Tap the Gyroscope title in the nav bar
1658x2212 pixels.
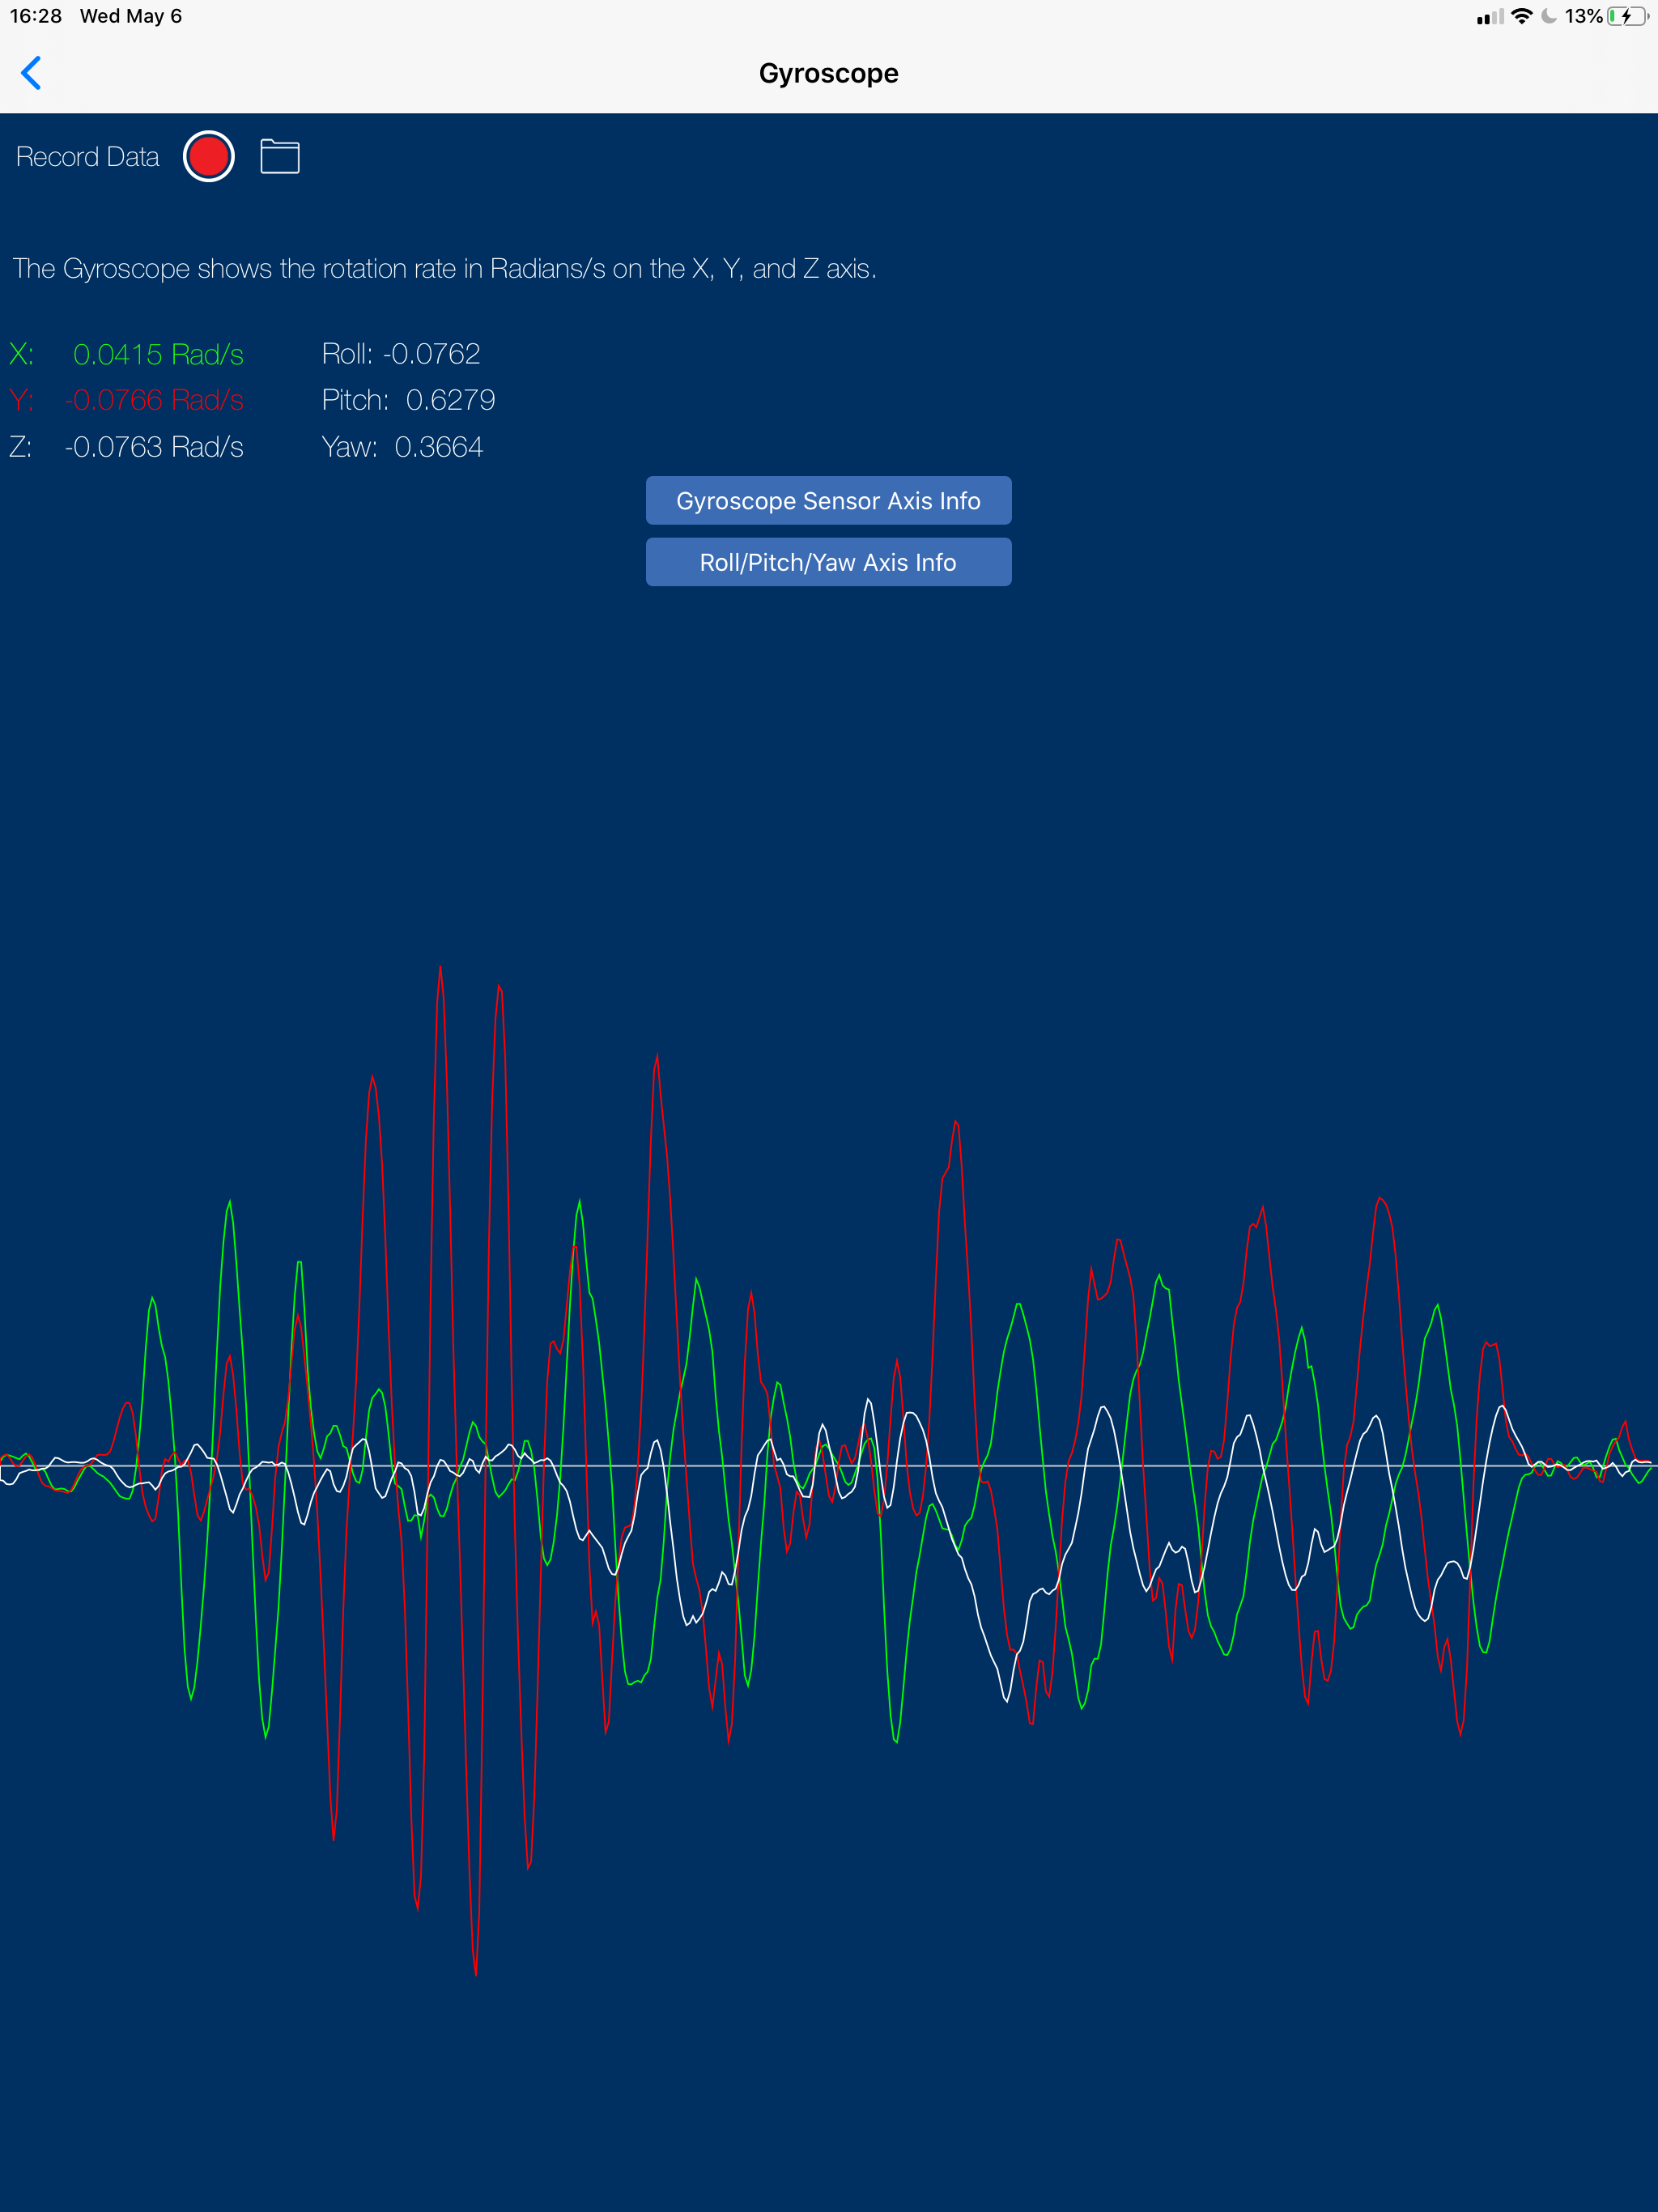pos(828,73)
